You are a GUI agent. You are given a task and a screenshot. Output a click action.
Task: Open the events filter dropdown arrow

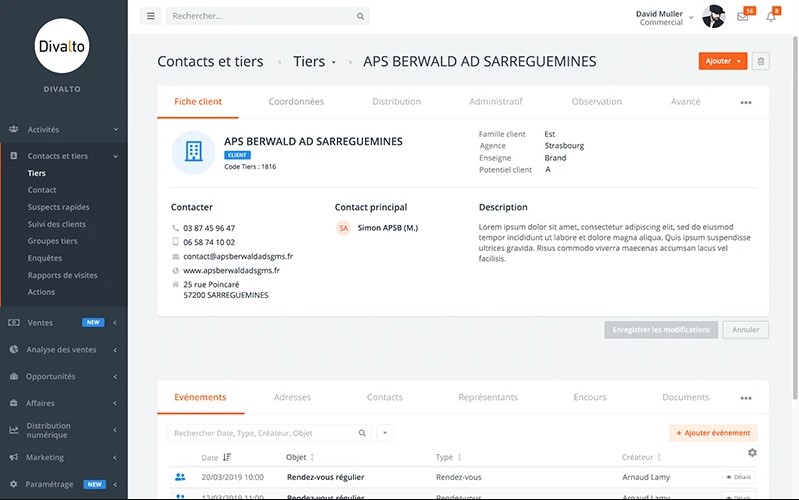385,433
